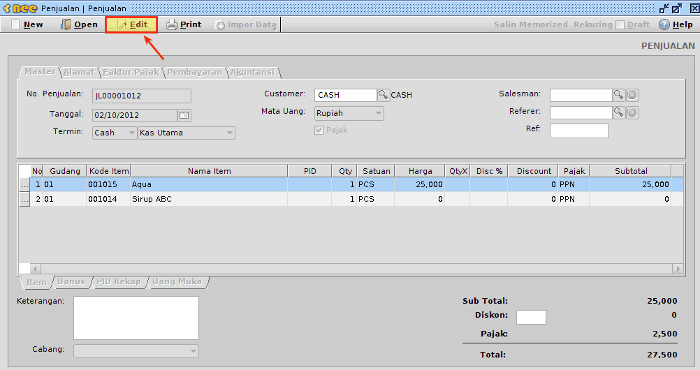
Task: Click the Bee logo icon
Action: 21,8
